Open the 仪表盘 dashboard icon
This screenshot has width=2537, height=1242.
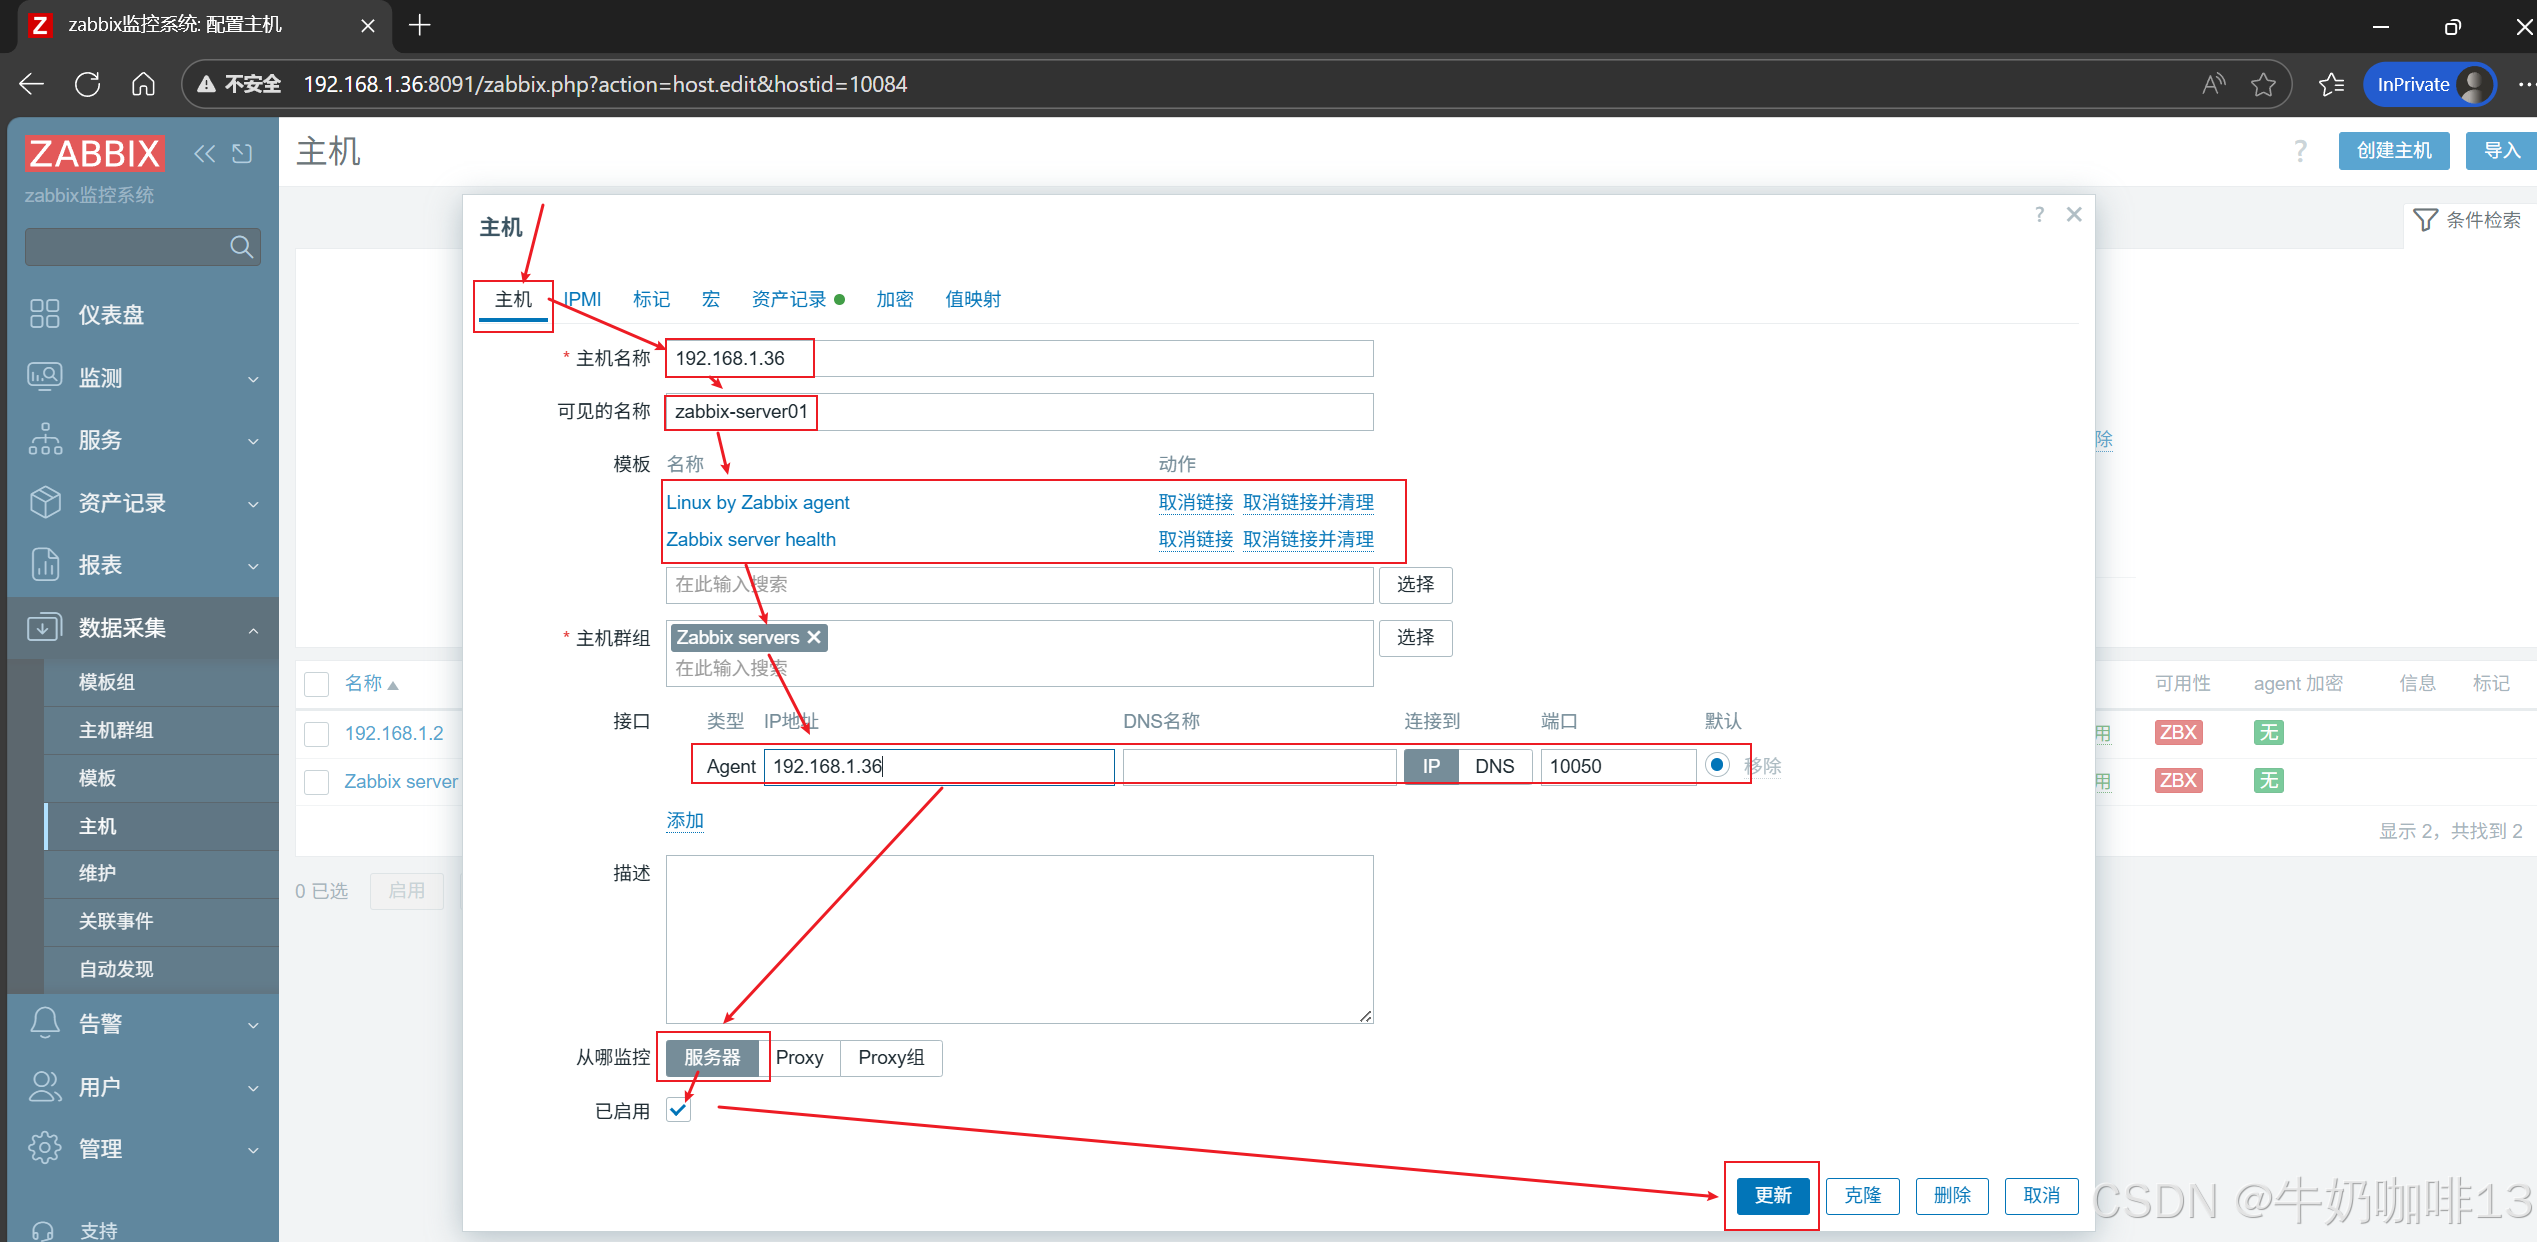[x=45, y=314]
